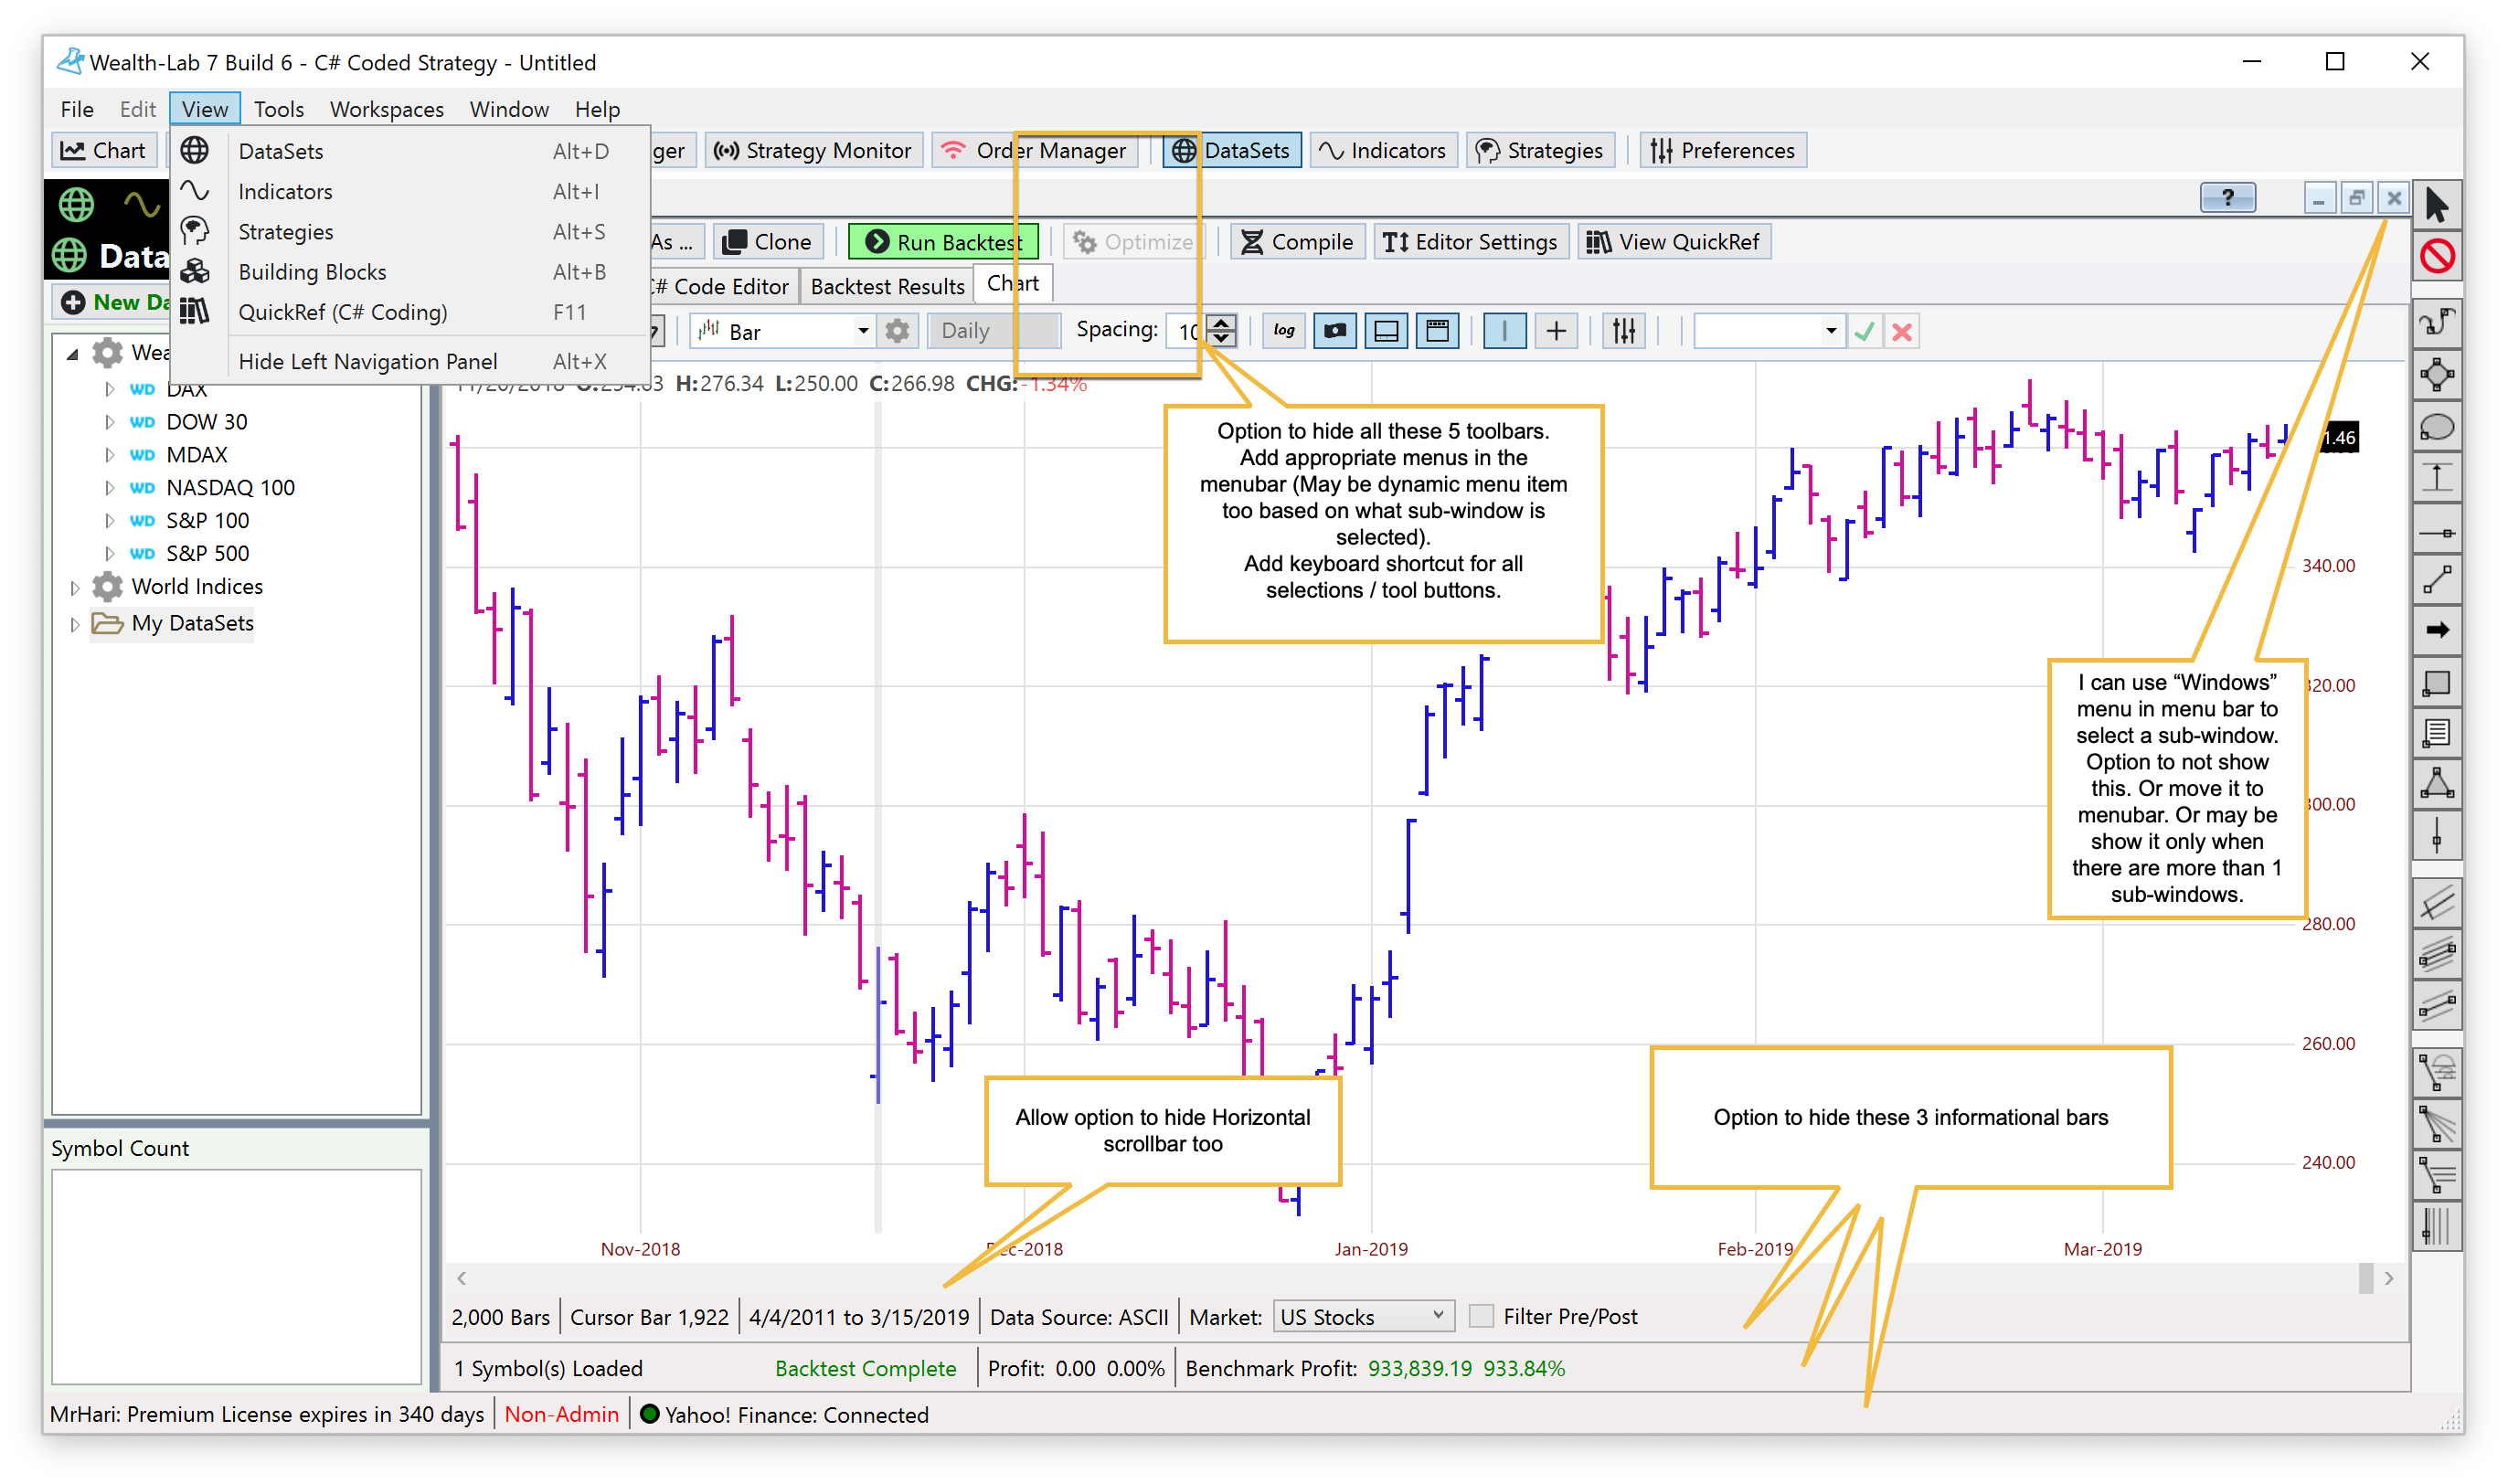Open Editor Settings
The height and width of the screenshot is (1484, 2508).
coord(1469,242)
